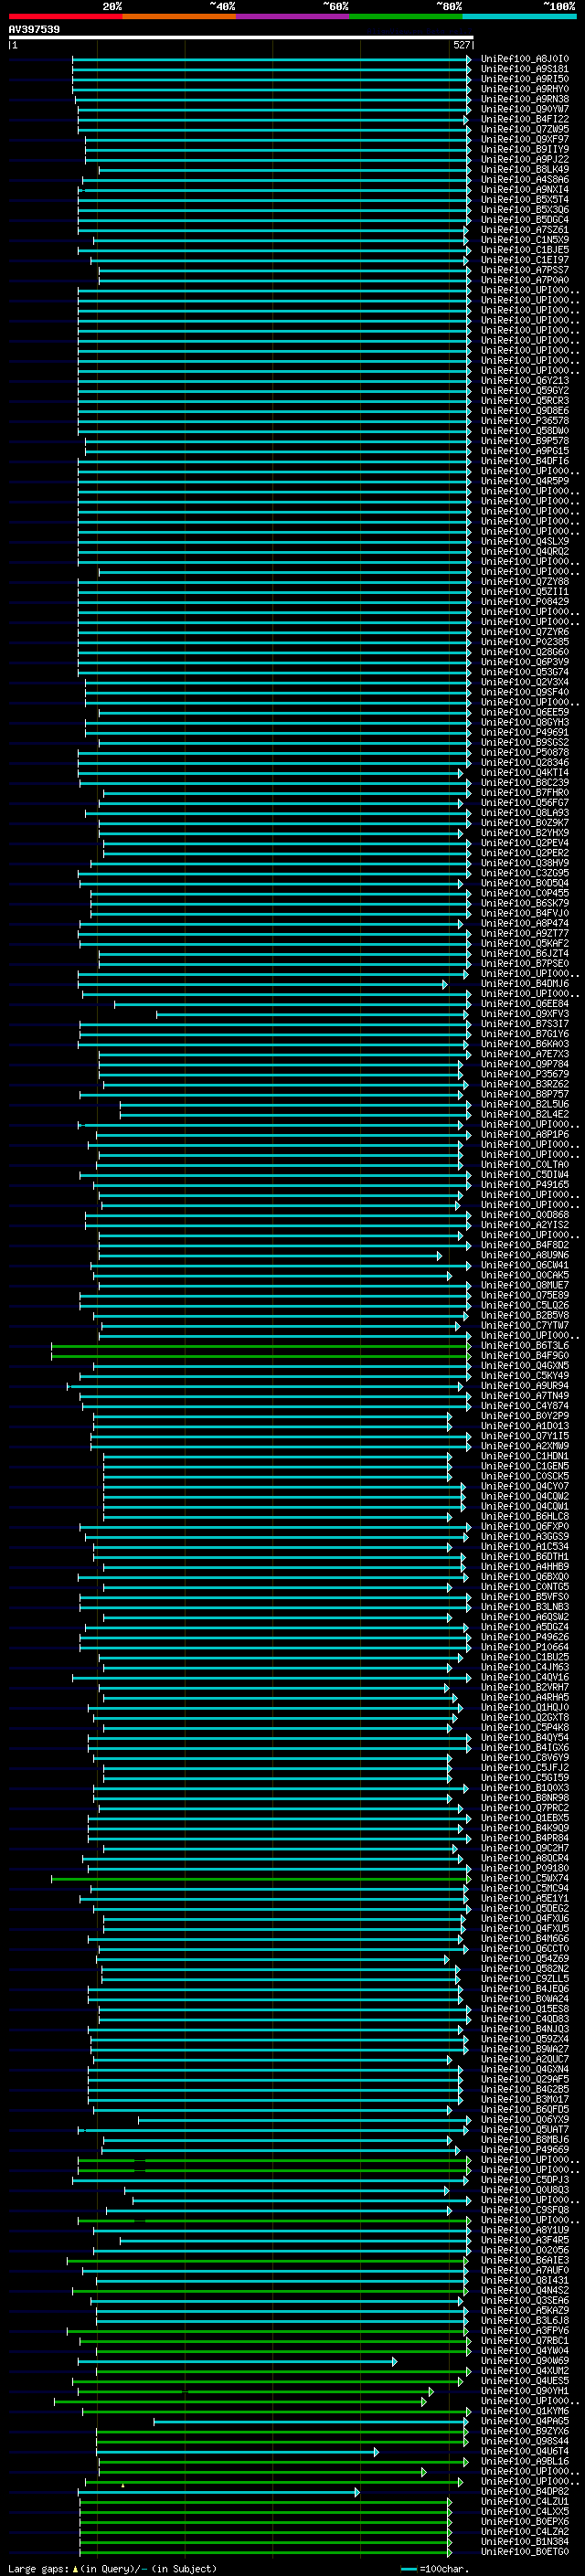Open hit UniRef100_A9RN38
The width and height of the screenshot is (585, 2576).
click(525, 99)
